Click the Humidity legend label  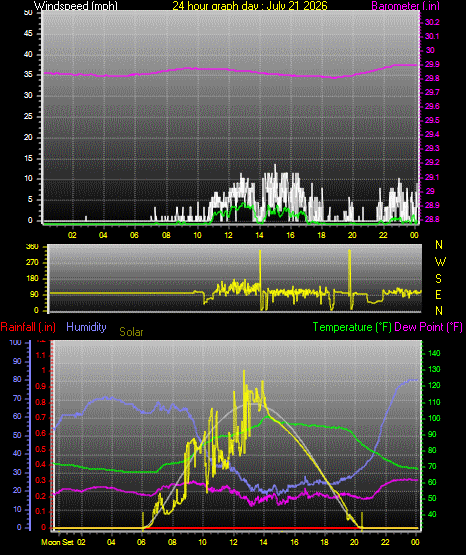86,326
